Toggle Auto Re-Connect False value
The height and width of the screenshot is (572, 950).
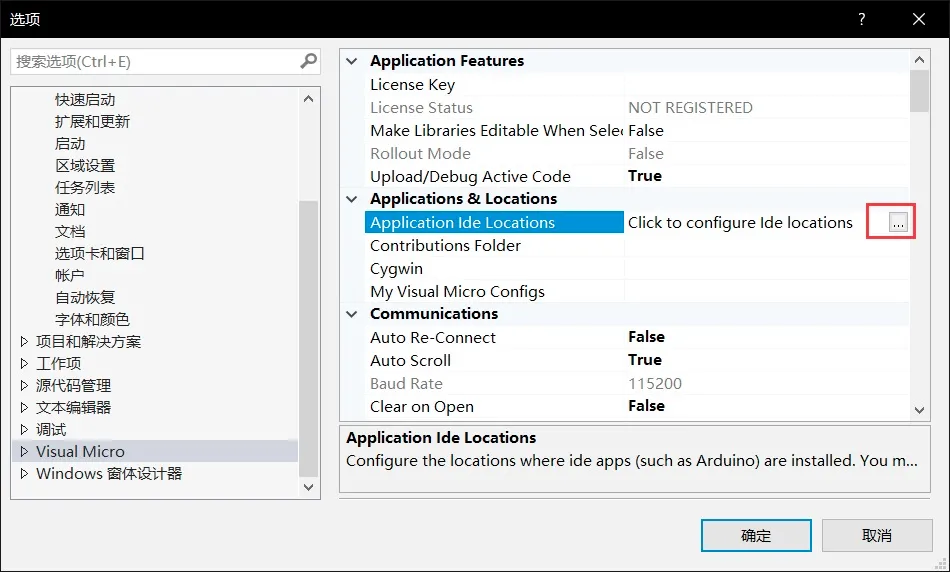(646, 337)
